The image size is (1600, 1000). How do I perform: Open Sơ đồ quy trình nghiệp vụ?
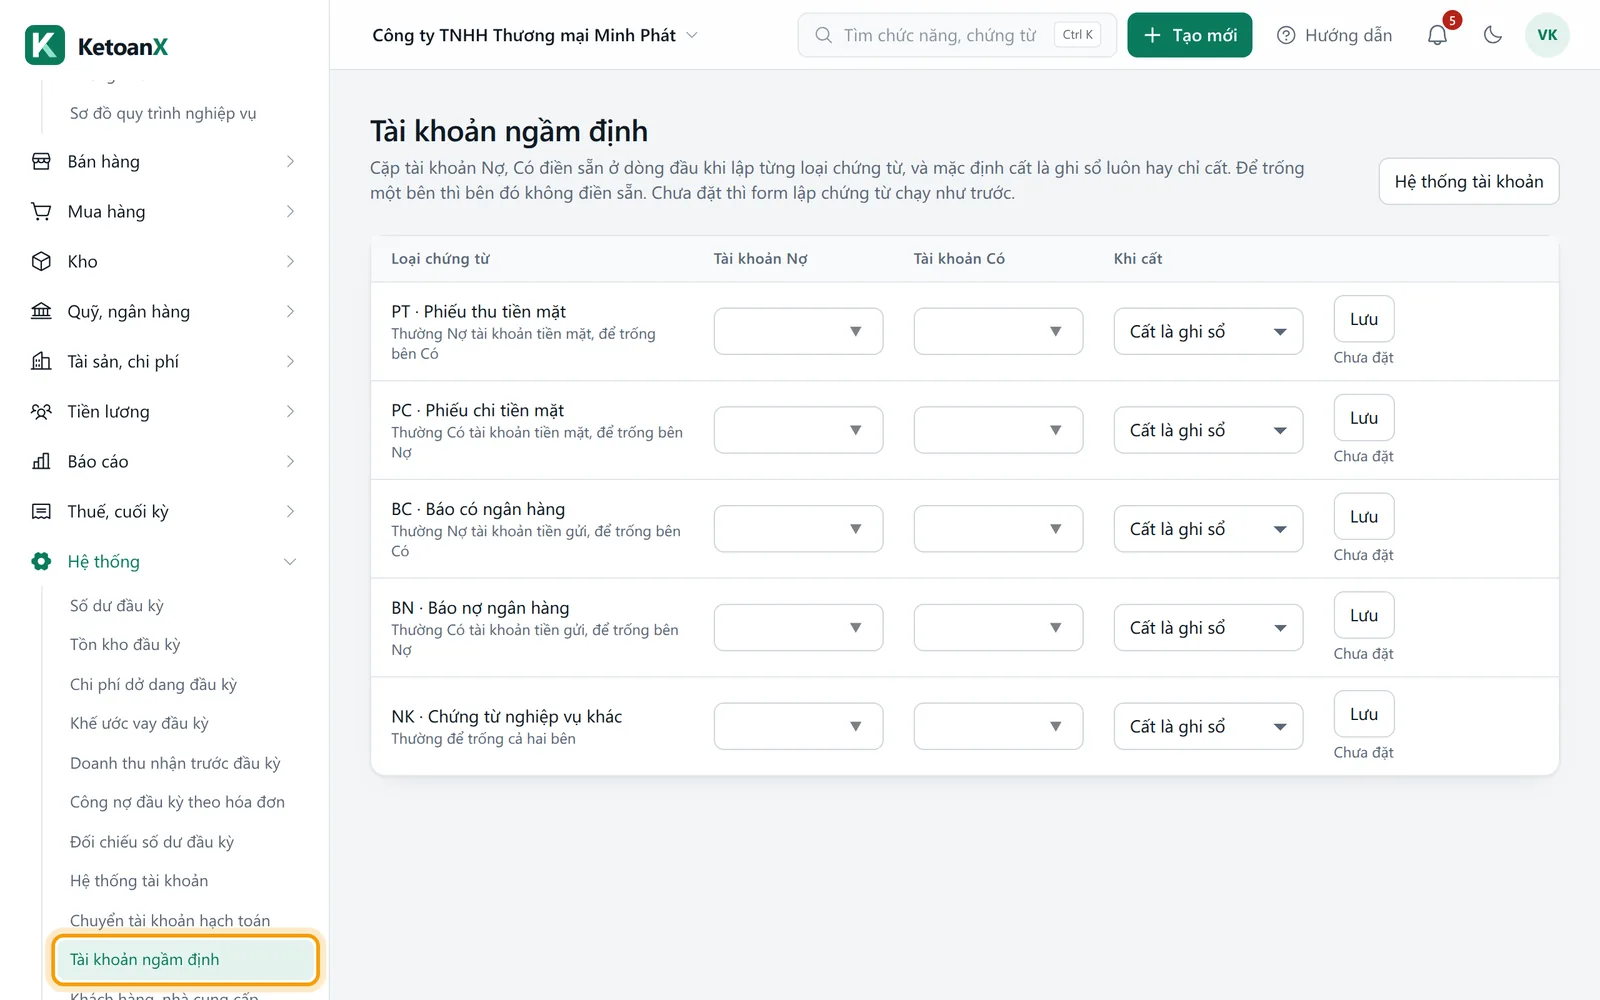(x=163, y=113)
